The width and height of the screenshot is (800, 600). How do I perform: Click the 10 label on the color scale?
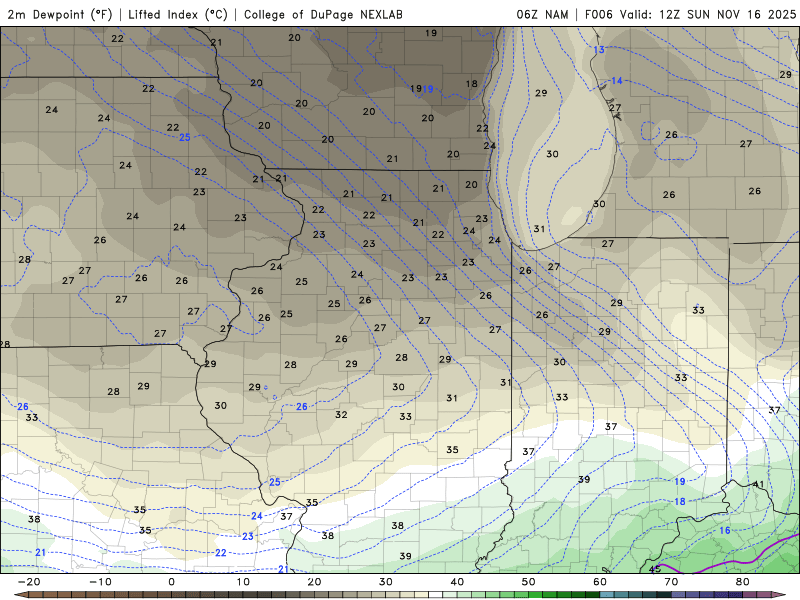[x=243, y=582]
